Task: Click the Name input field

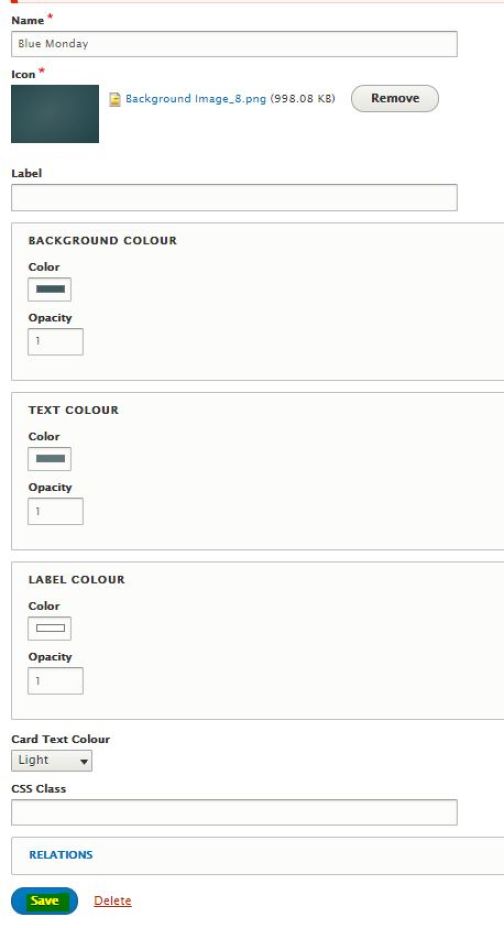Action: (x=234, y=44)
